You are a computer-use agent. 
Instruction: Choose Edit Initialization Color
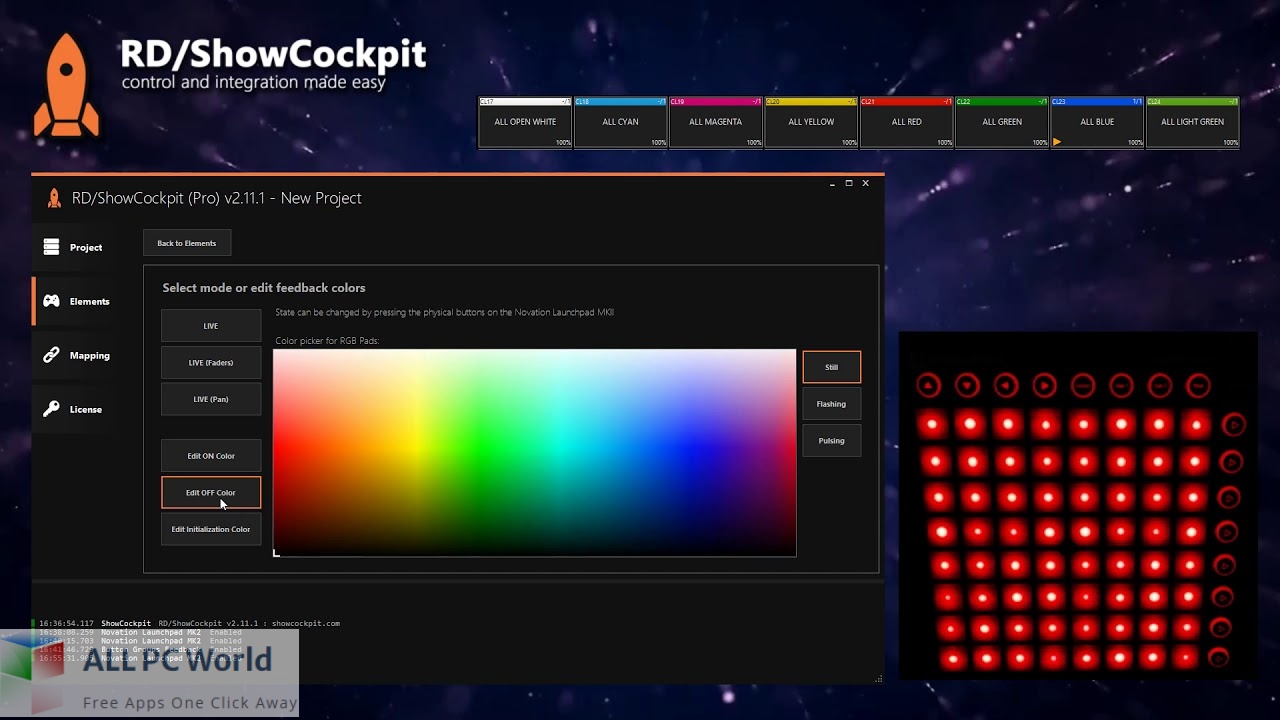211,529
